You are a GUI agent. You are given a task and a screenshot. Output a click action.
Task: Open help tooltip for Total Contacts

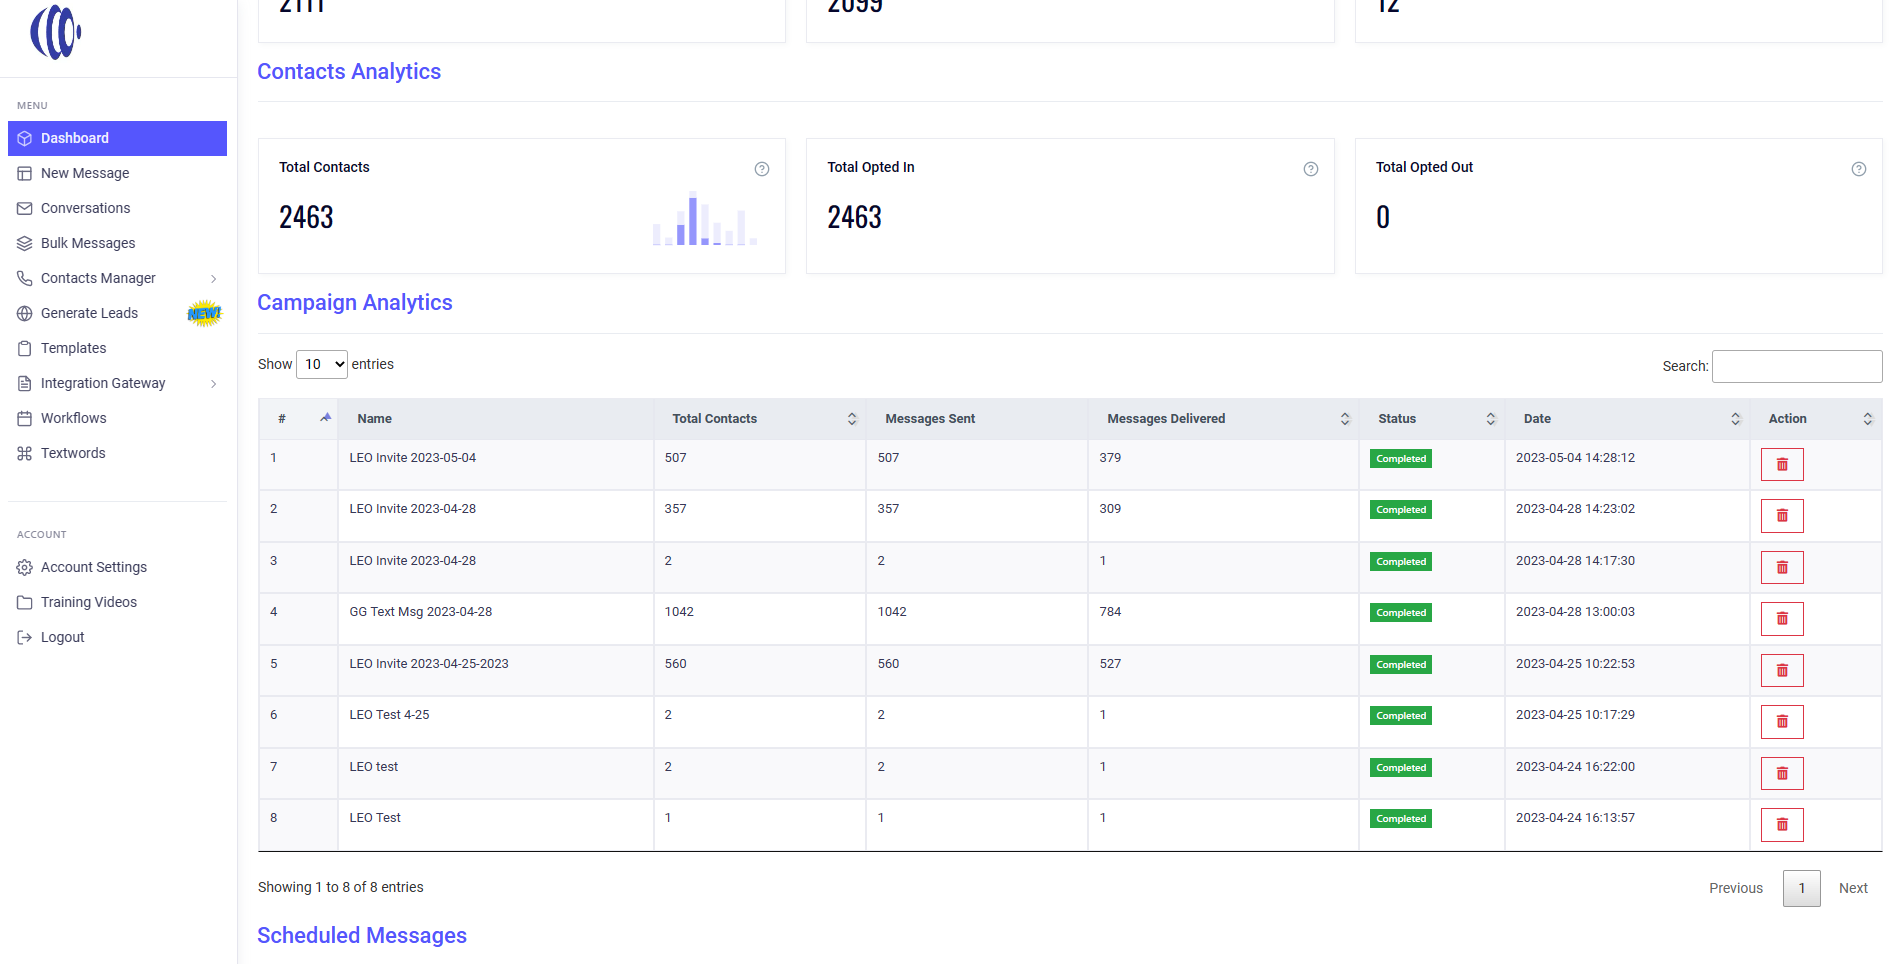pyautogui.click(x=762, y=169)
